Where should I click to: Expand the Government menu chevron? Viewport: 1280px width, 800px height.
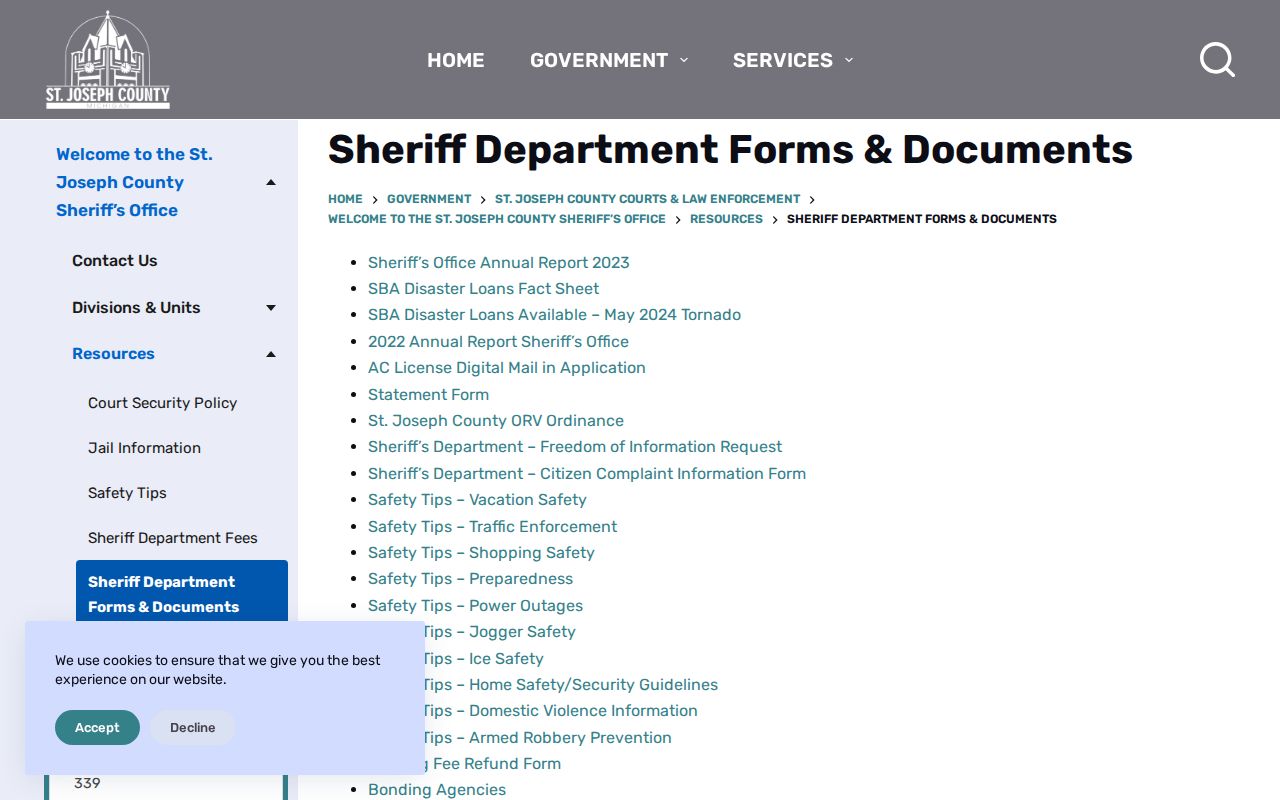[684, 60]
